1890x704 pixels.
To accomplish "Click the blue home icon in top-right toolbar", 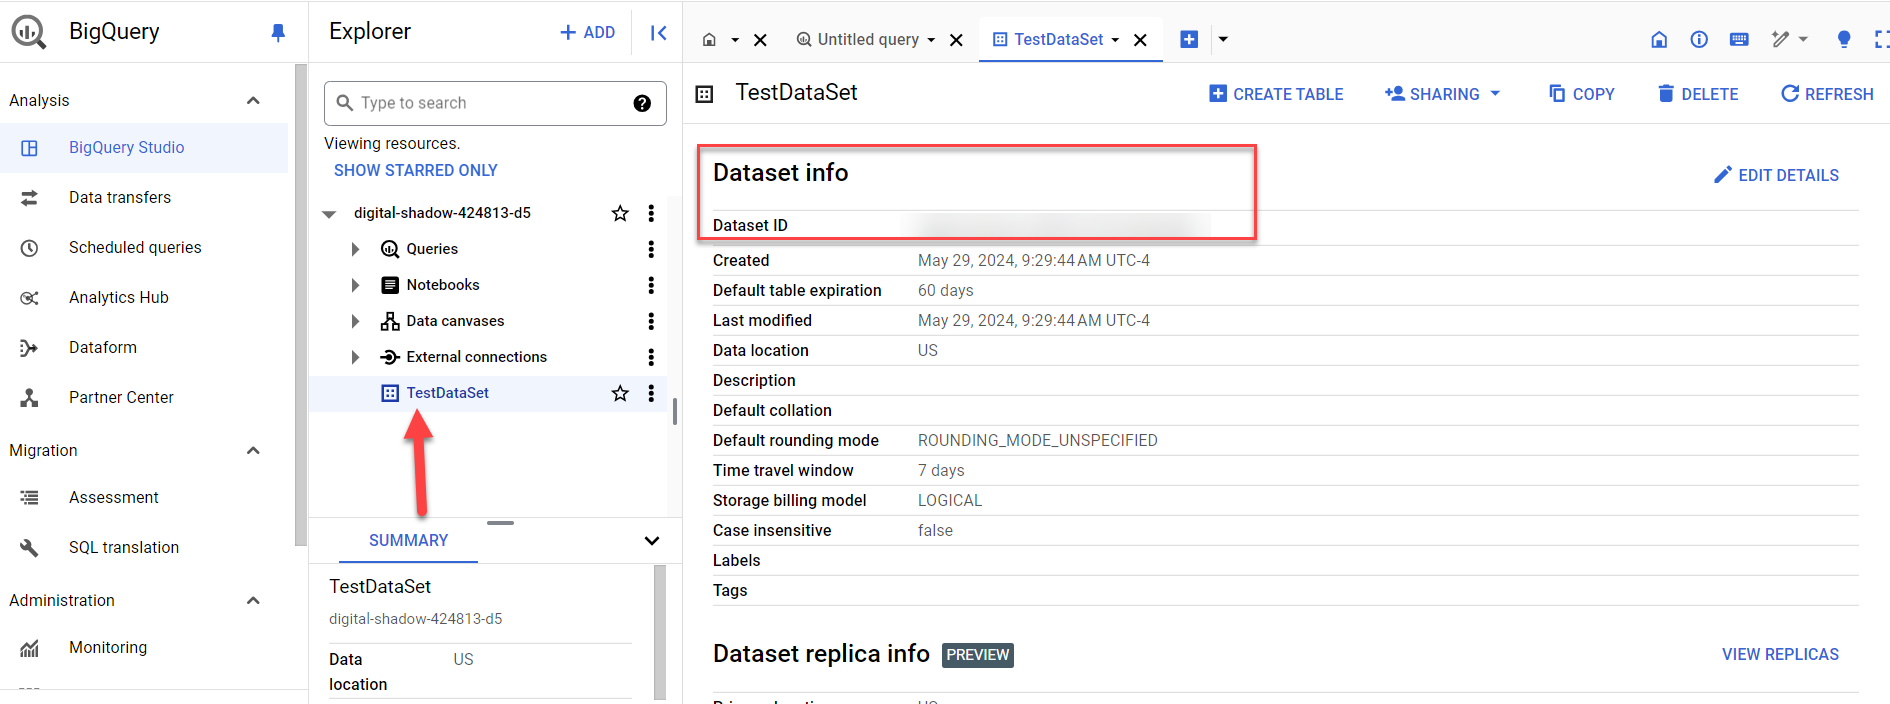I will [x=1659, y=39].
